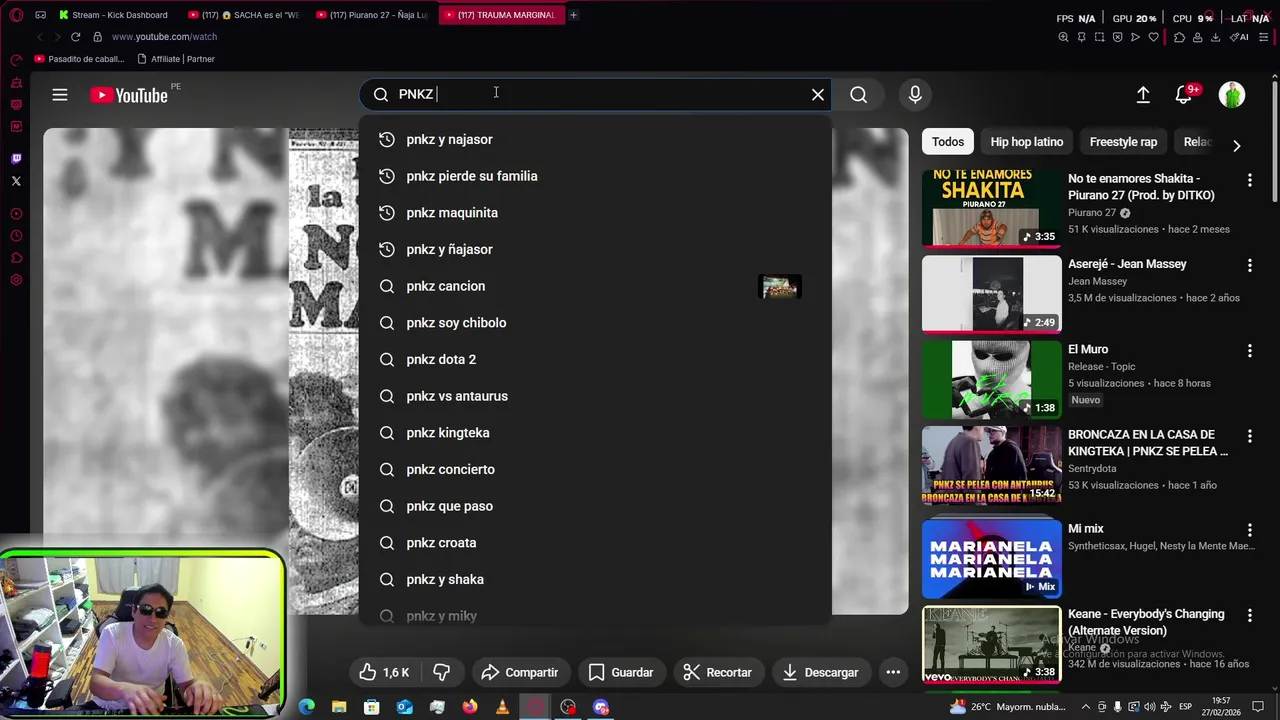The height and width of the screenshot is (720, 1280).
Task: Choose suggestion 'pnkz cancion'
Action: (x=595, y=286)
